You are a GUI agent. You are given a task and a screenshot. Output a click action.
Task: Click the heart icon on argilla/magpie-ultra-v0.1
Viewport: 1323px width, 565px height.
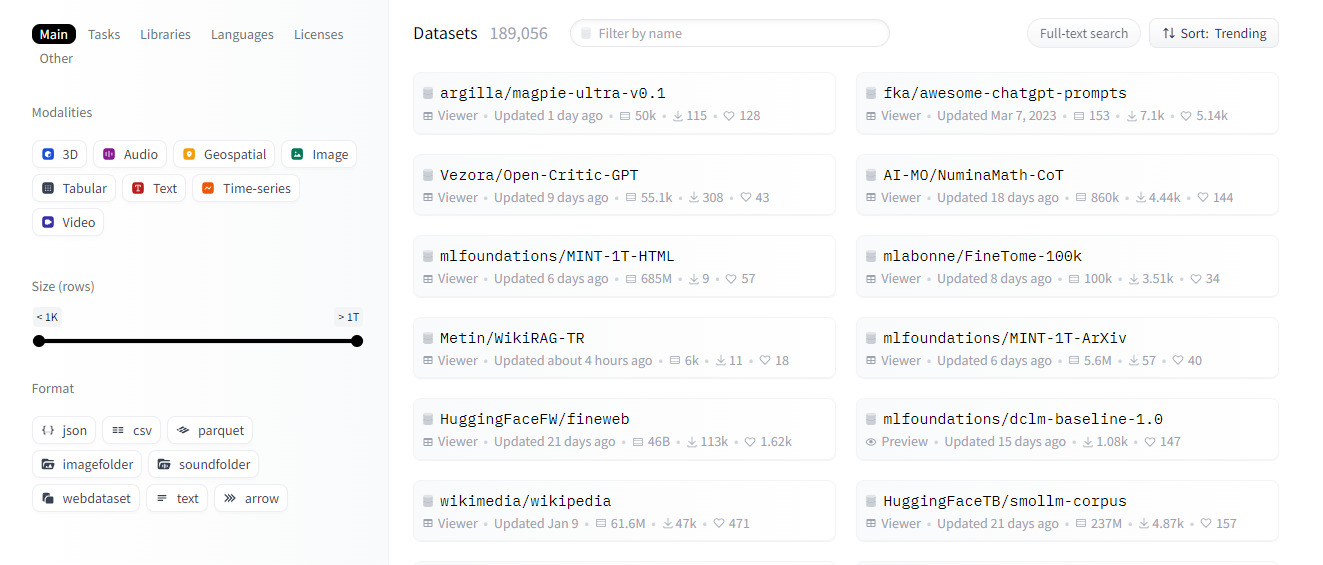pyautogui.click(x=729, y=116)
